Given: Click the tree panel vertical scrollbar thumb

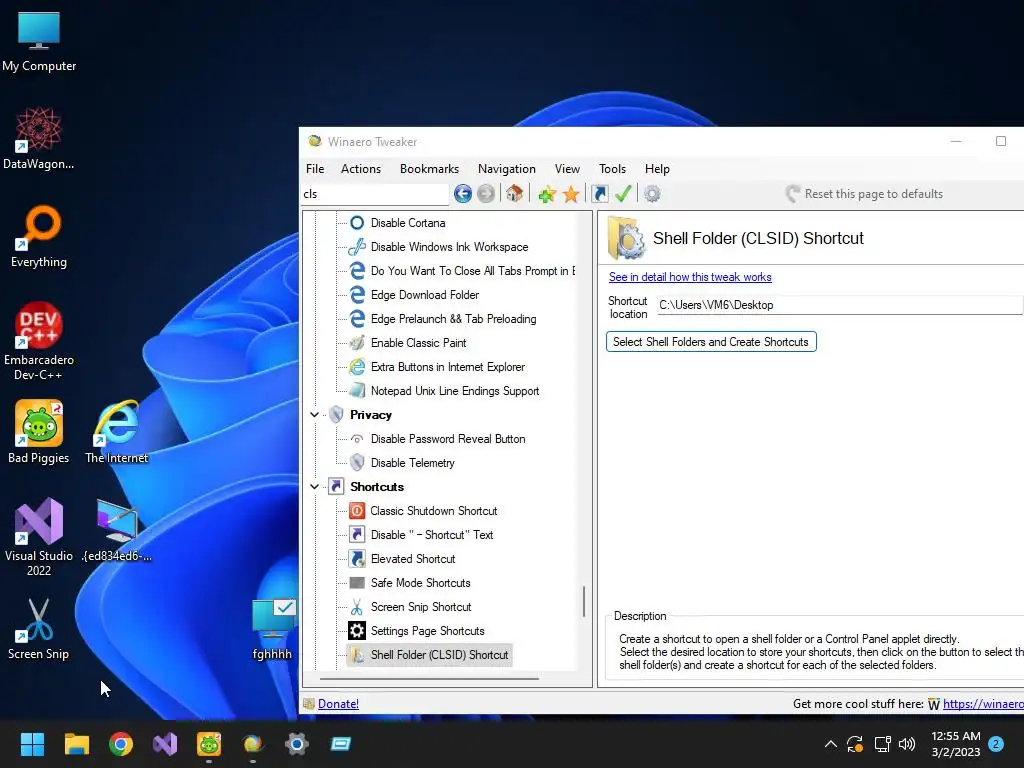Looking at the screenshot, I should 584,601.
